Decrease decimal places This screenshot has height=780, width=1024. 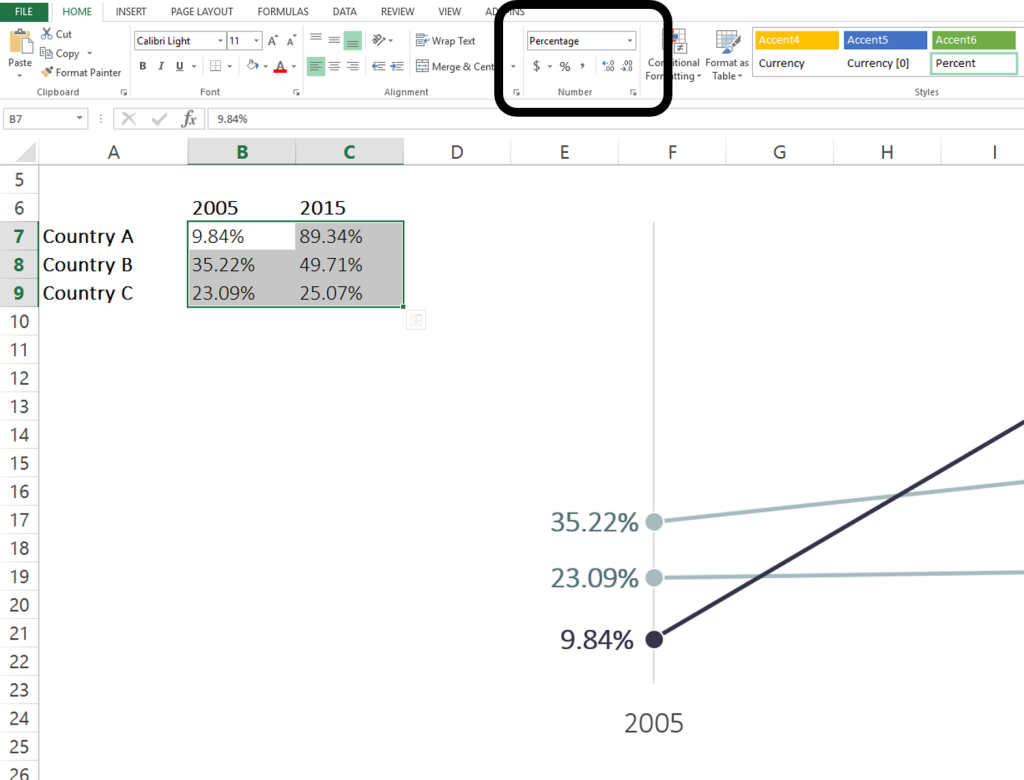[627, 66]
